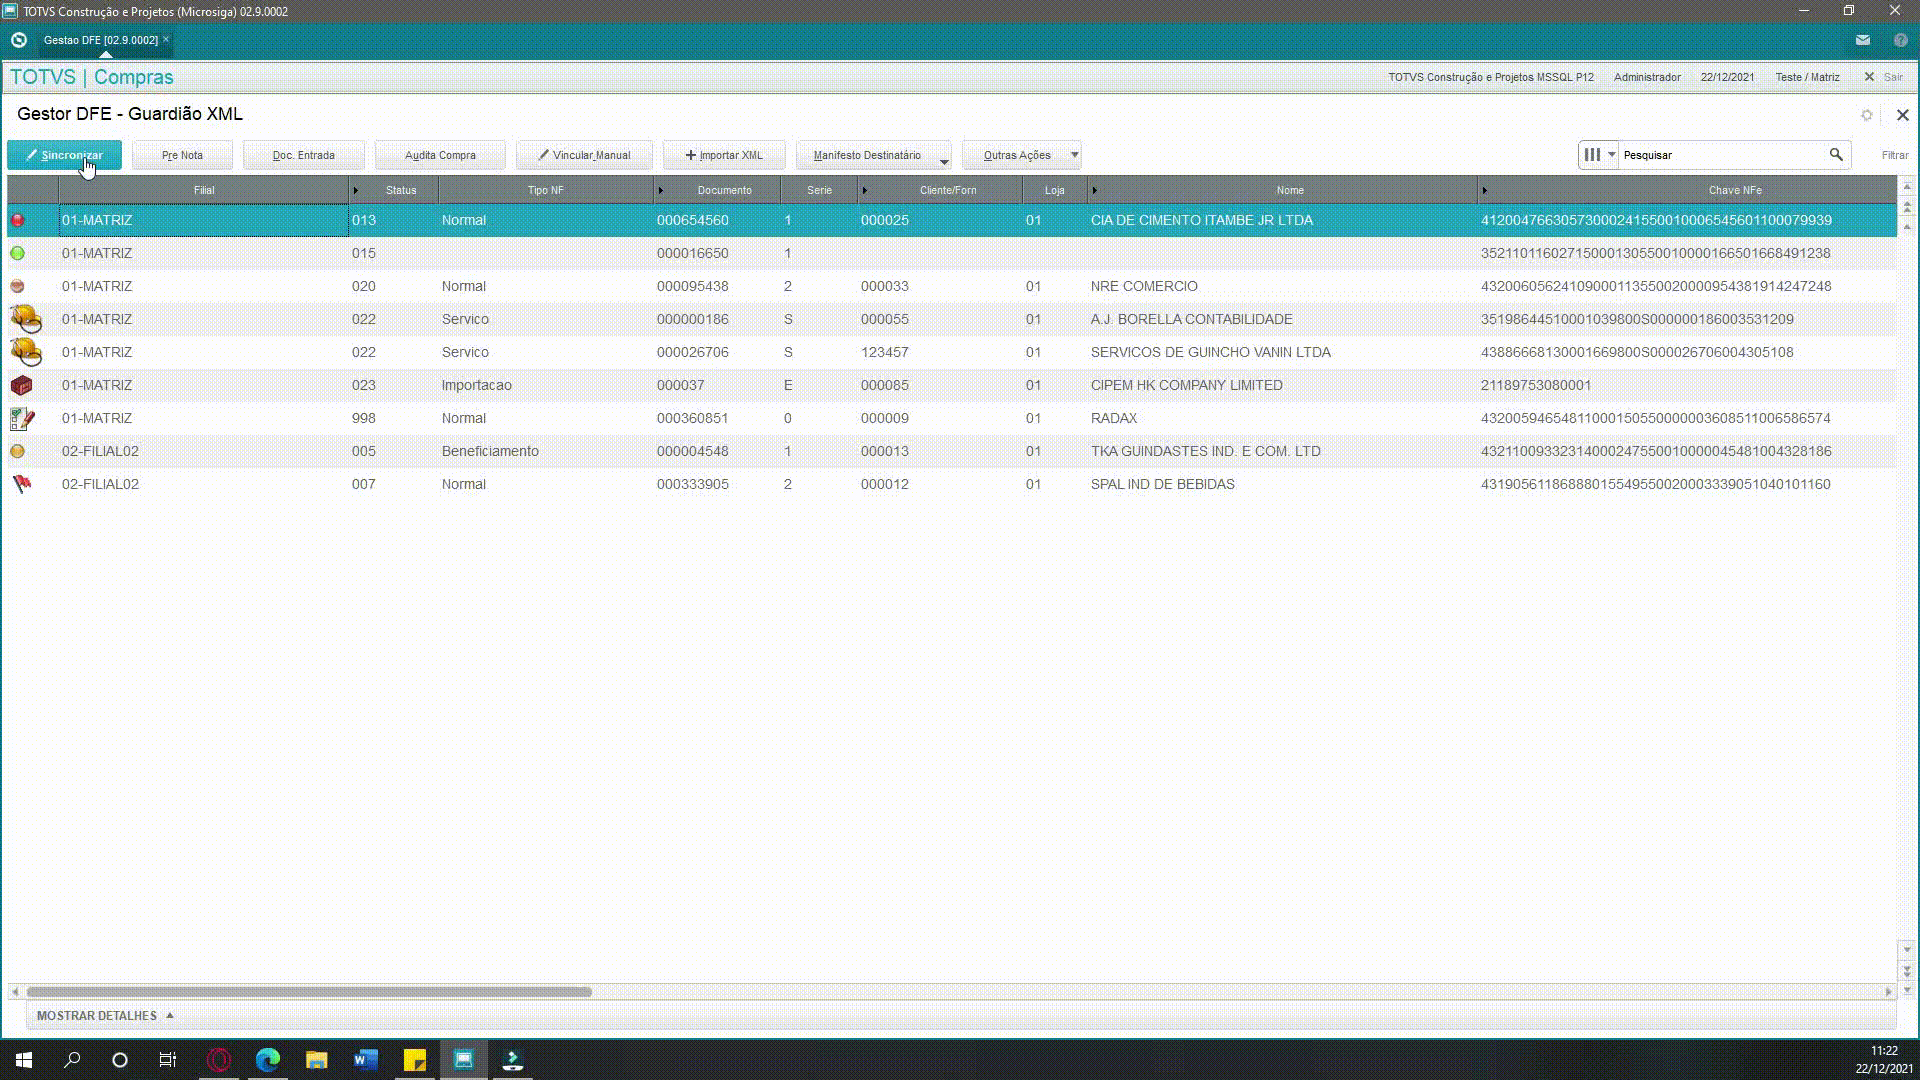Open the Chave NFe column header arrow
This screenshot has width=1920, height=1080.
click(x=1484, y=190)
